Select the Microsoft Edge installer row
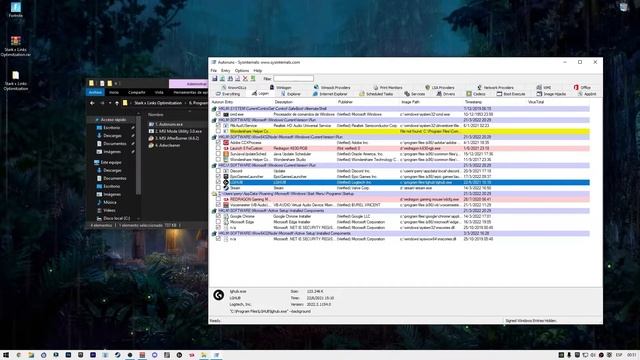This screenshot has height=360, width=640. [400, 222]
